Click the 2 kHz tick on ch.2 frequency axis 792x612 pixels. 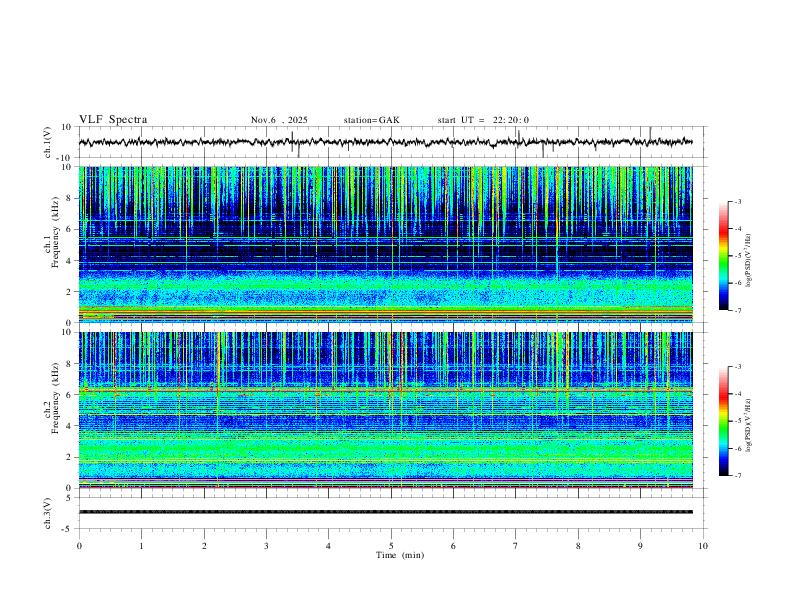[x=69, y=457]
